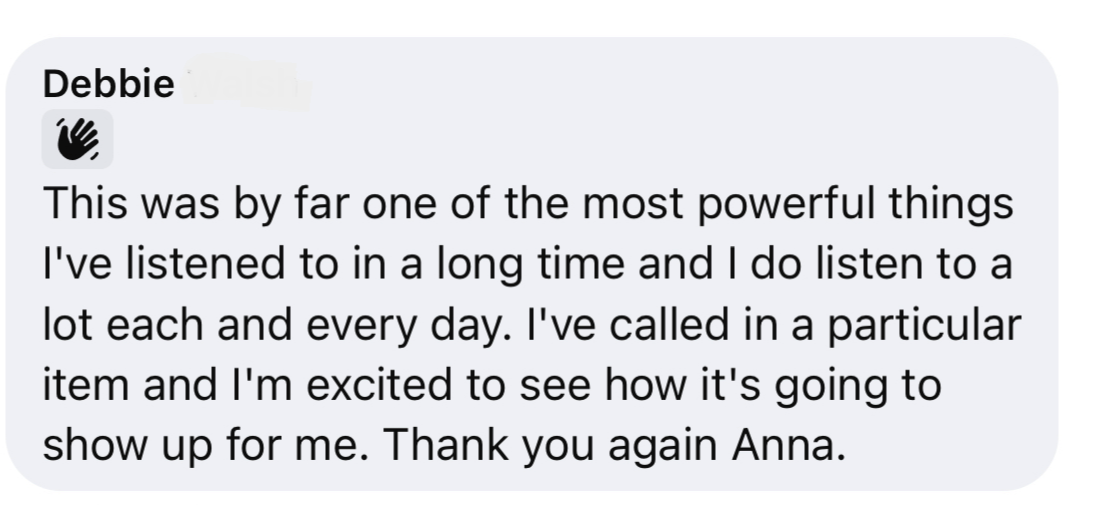Click the waving hand badge icon

click(x=78, y=139)
